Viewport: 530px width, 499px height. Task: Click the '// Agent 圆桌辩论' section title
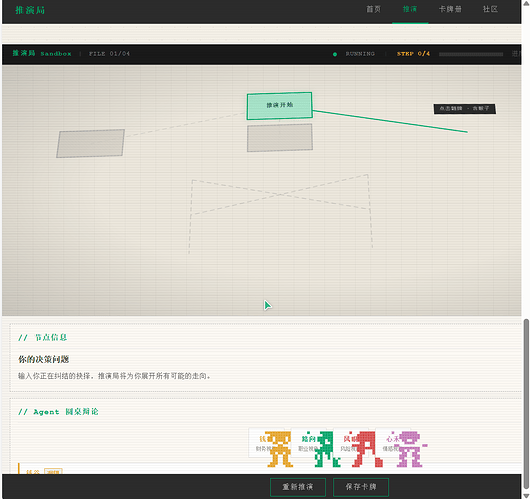(58, 412)
